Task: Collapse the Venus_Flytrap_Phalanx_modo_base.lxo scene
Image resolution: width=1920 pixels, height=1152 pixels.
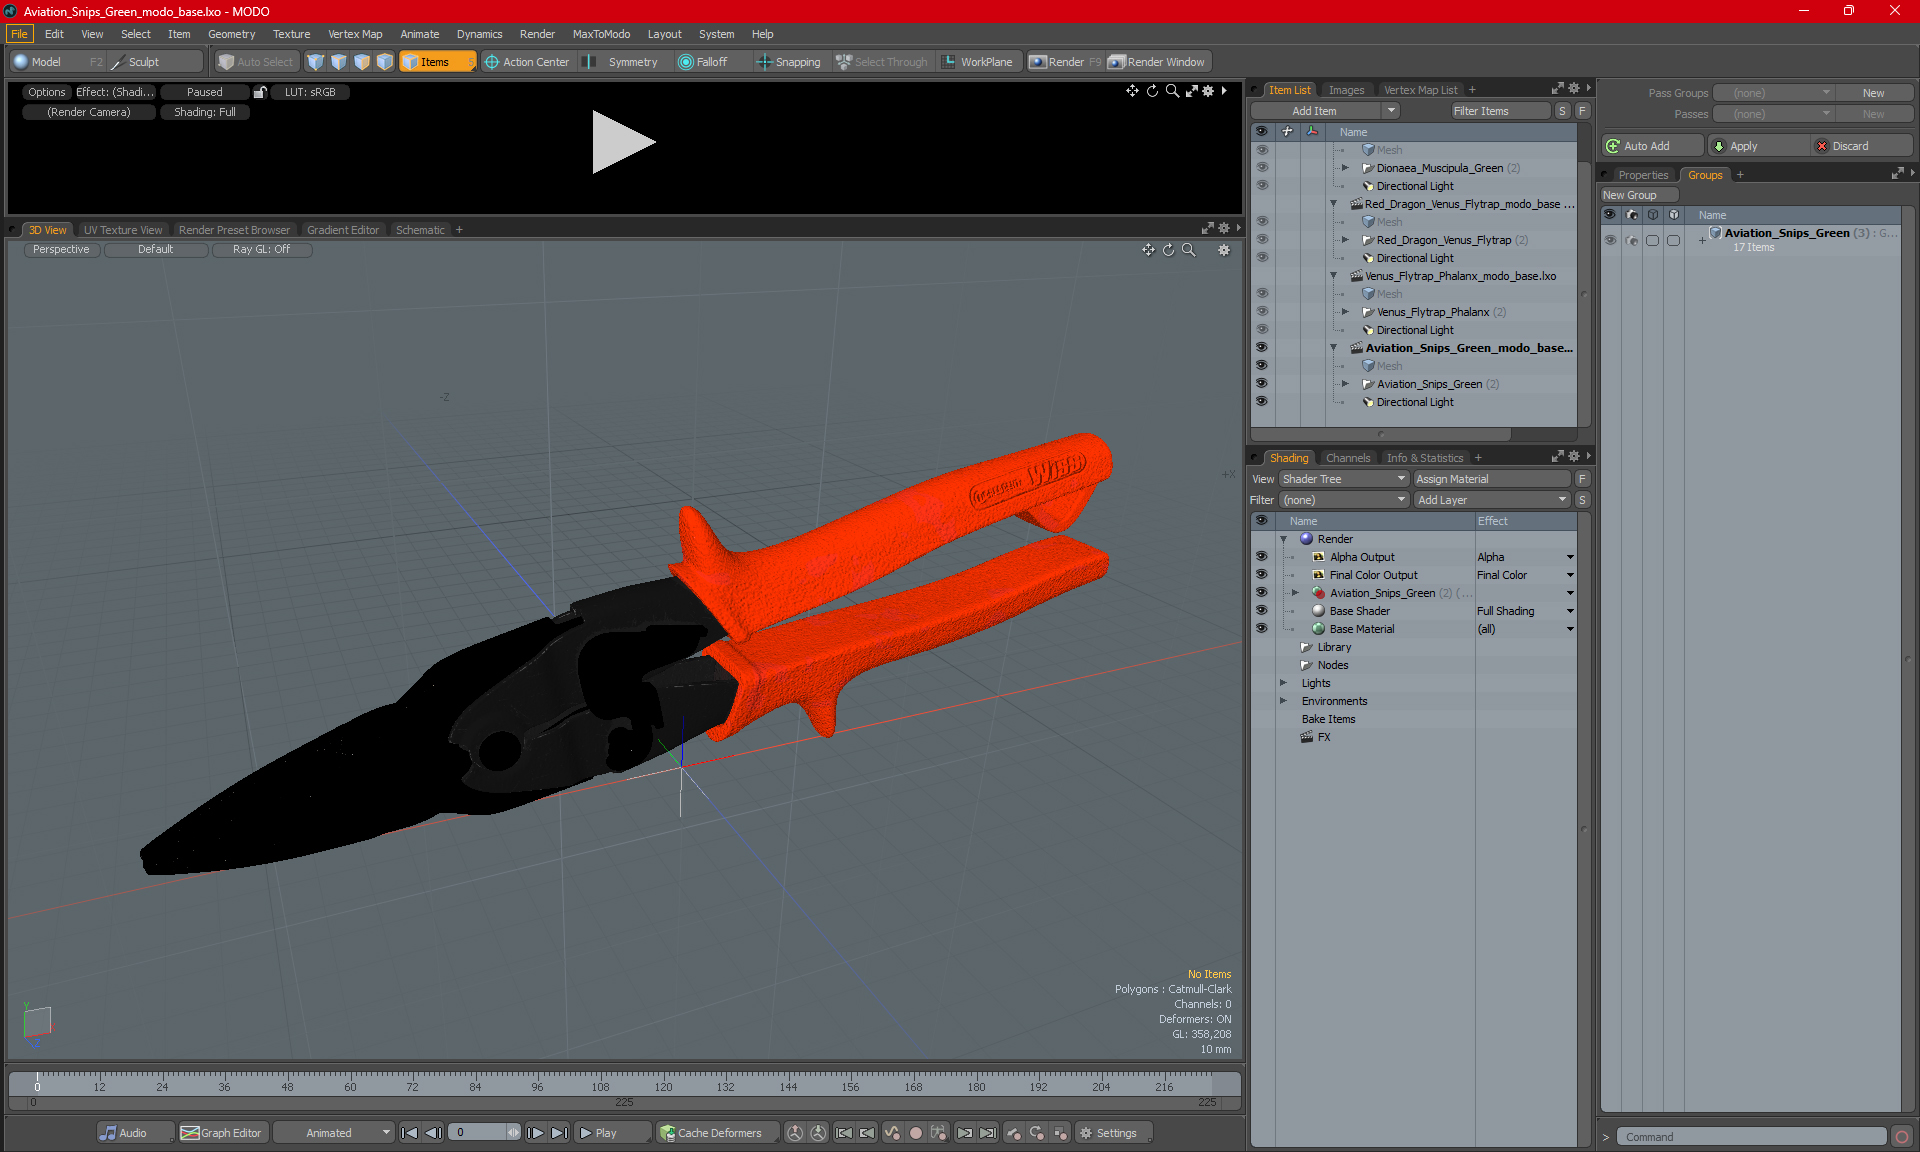Action: (x=1333, y=276)
